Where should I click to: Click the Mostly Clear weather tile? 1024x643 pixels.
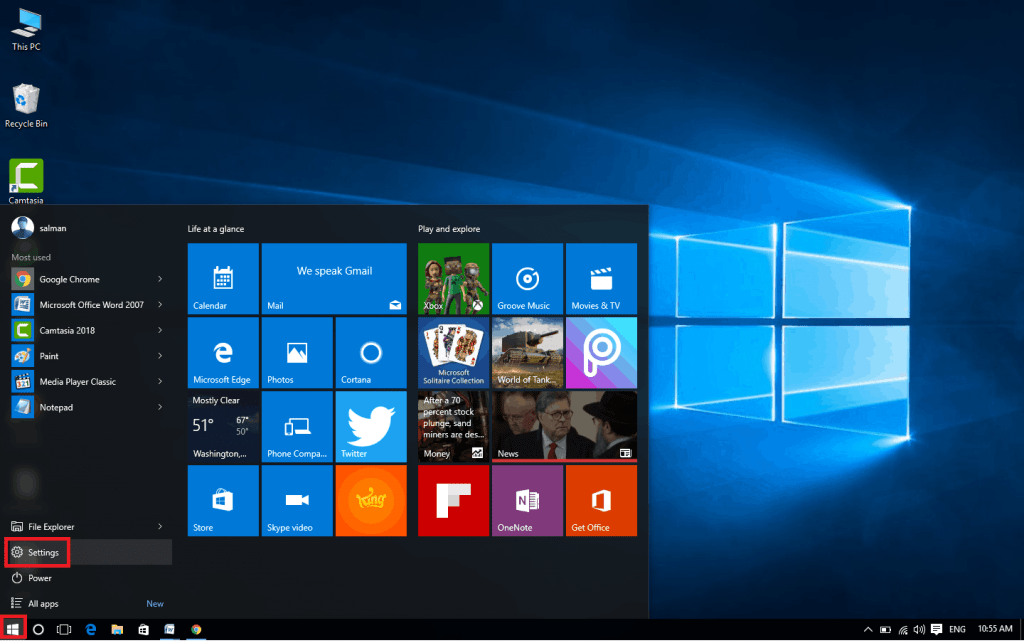(222, 427)
